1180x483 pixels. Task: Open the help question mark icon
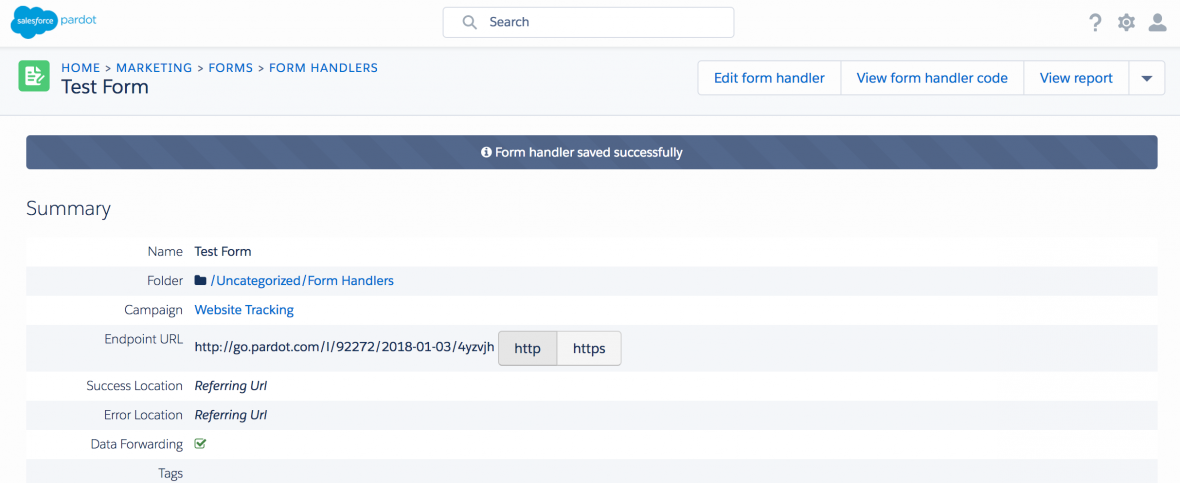coord(1096,23)
